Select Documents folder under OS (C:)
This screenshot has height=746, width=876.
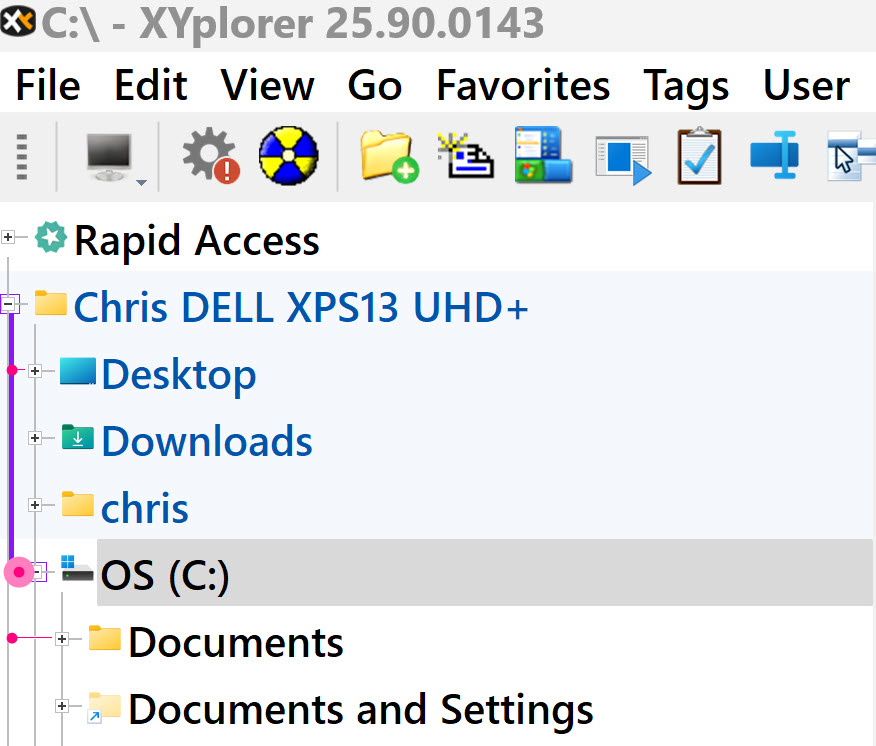click(x=236, y=642)
